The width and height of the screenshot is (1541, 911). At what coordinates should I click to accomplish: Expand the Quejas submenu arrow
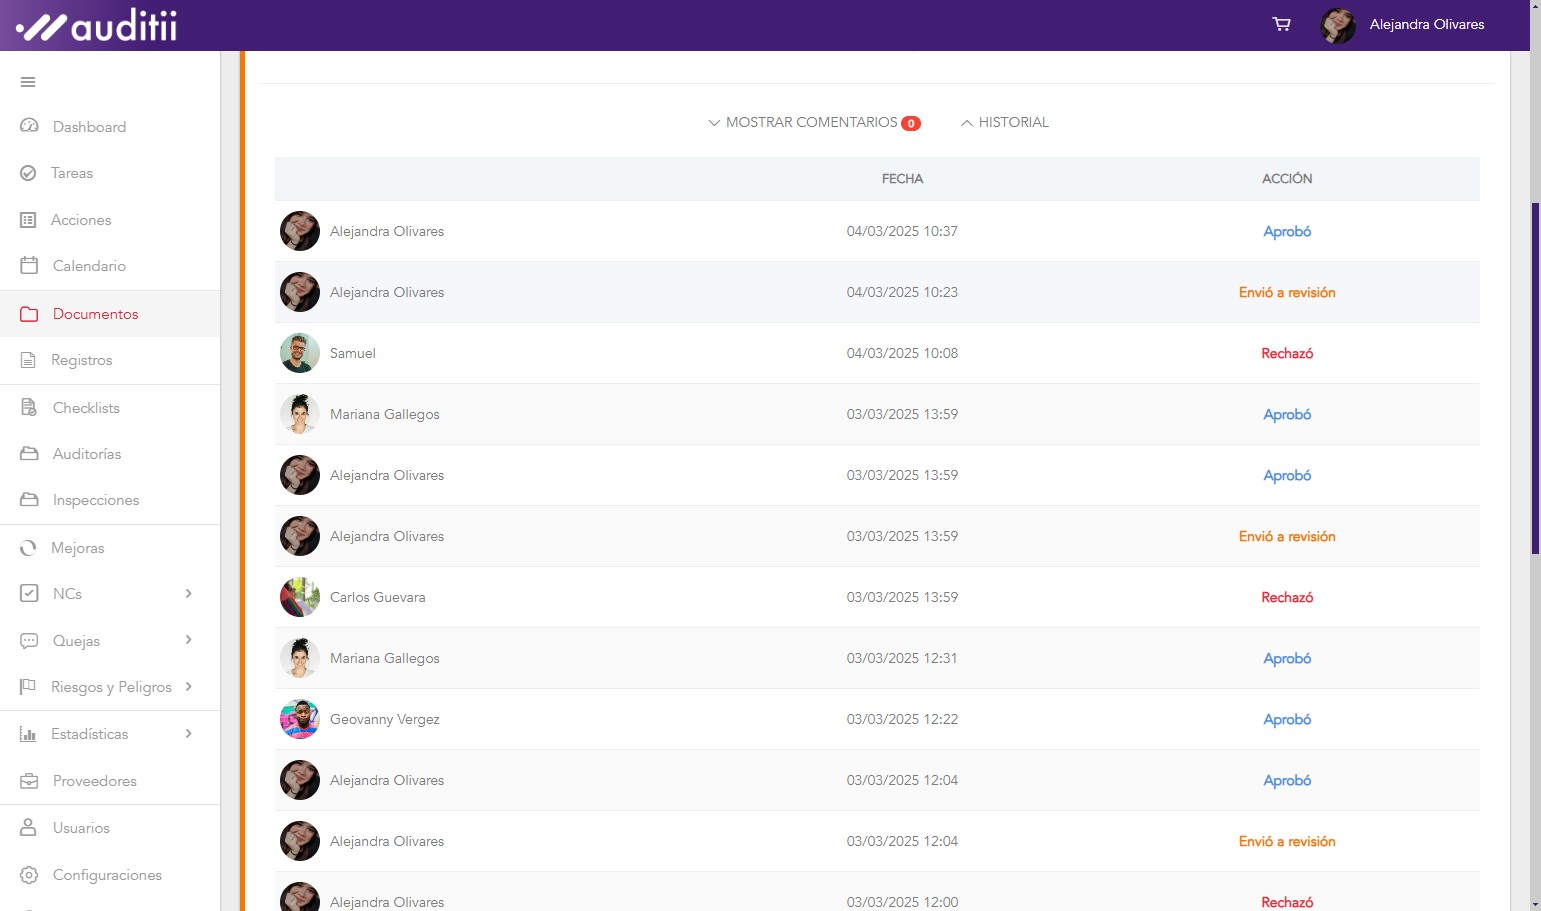tap(188, 640)
